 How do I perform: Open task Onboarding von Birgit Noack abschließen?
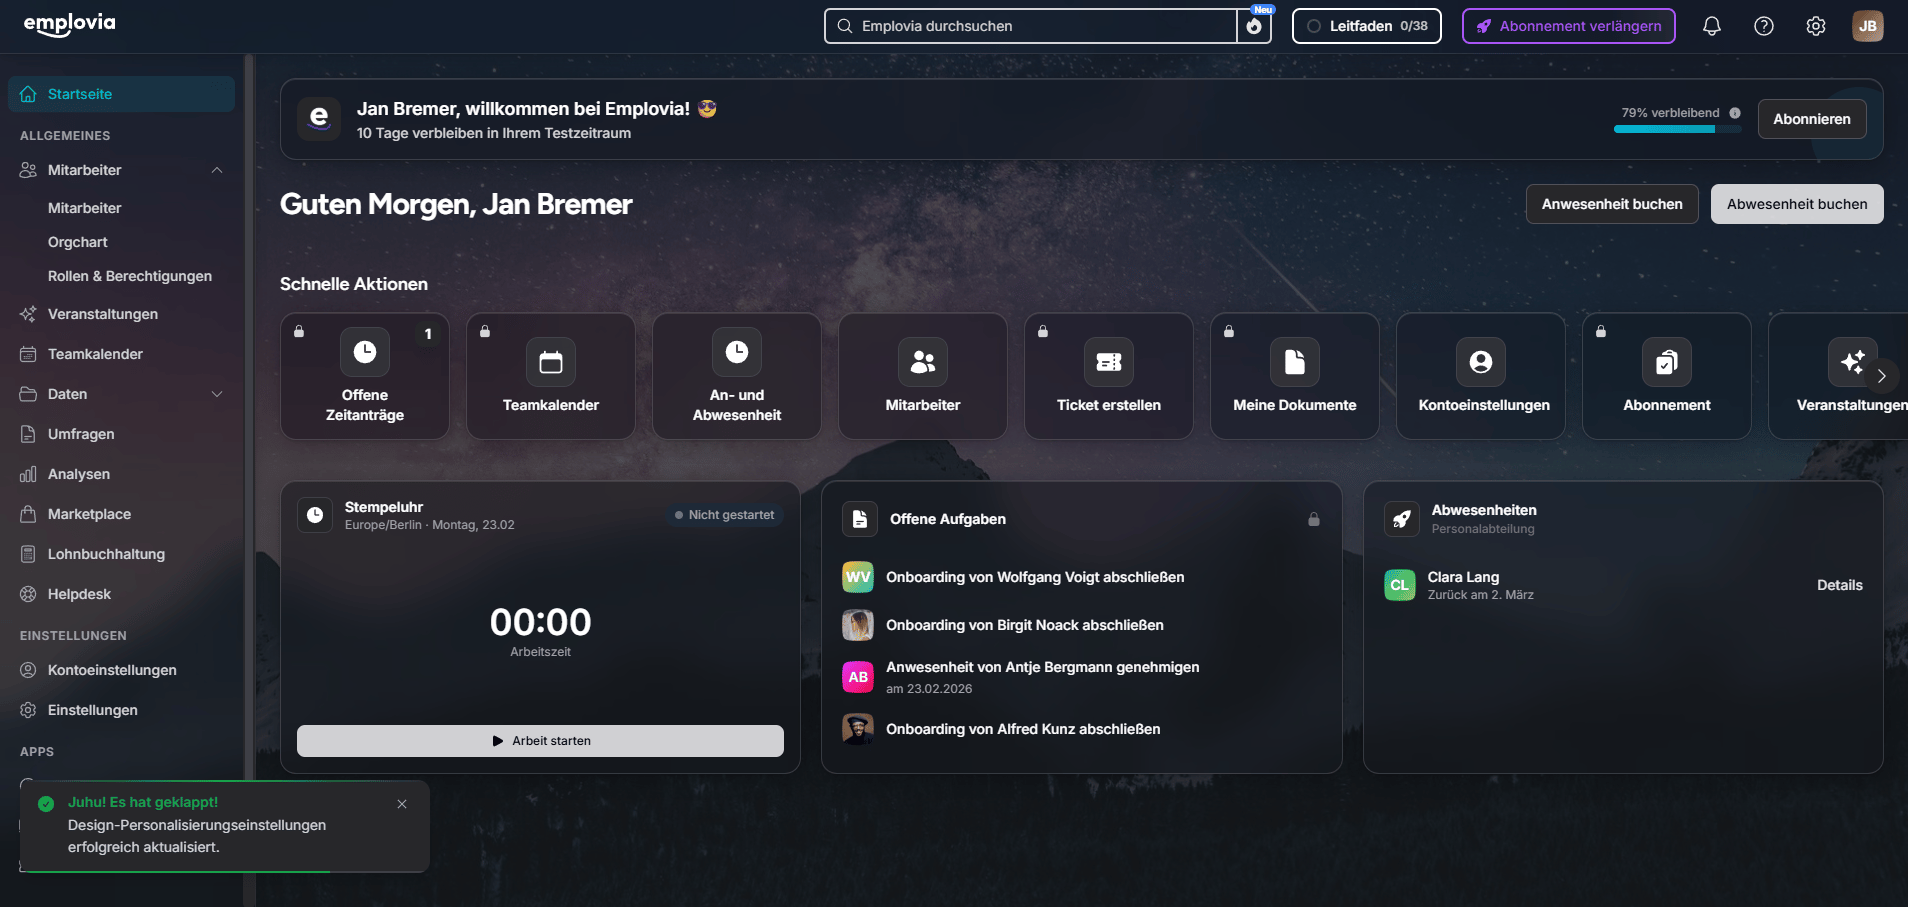pos(1025,625)
